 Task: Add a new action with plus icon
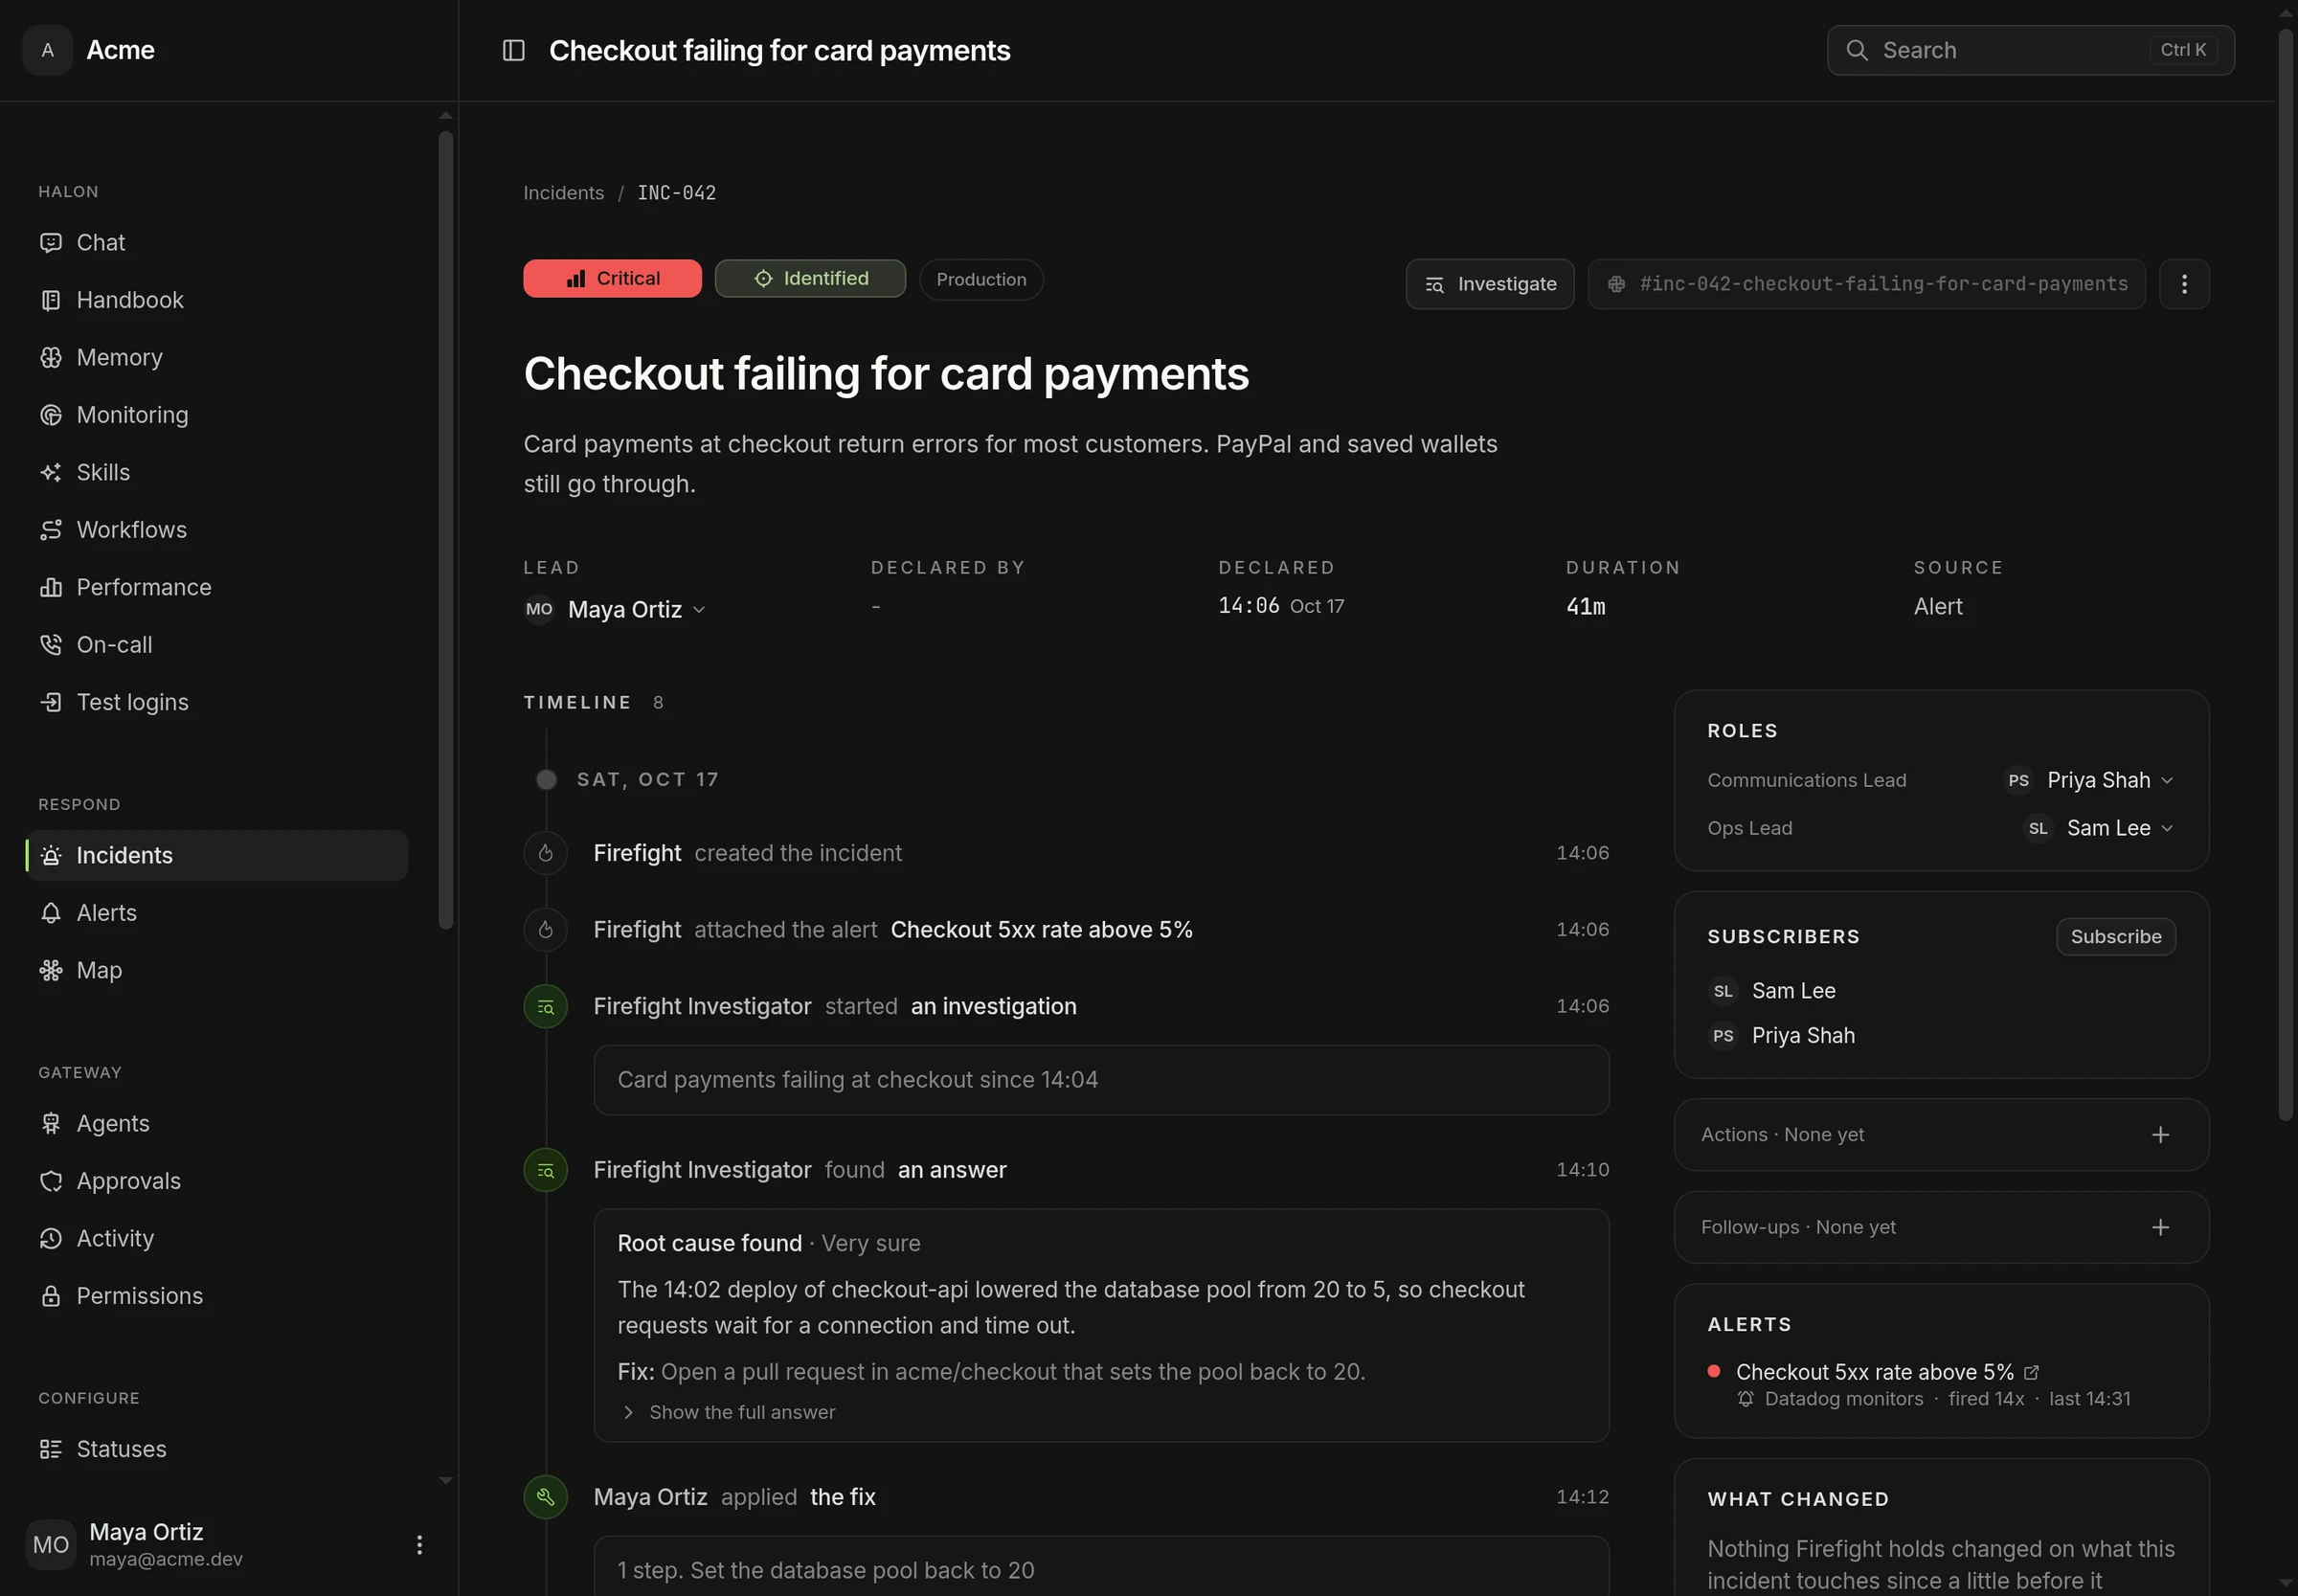coord(2160,1135)
